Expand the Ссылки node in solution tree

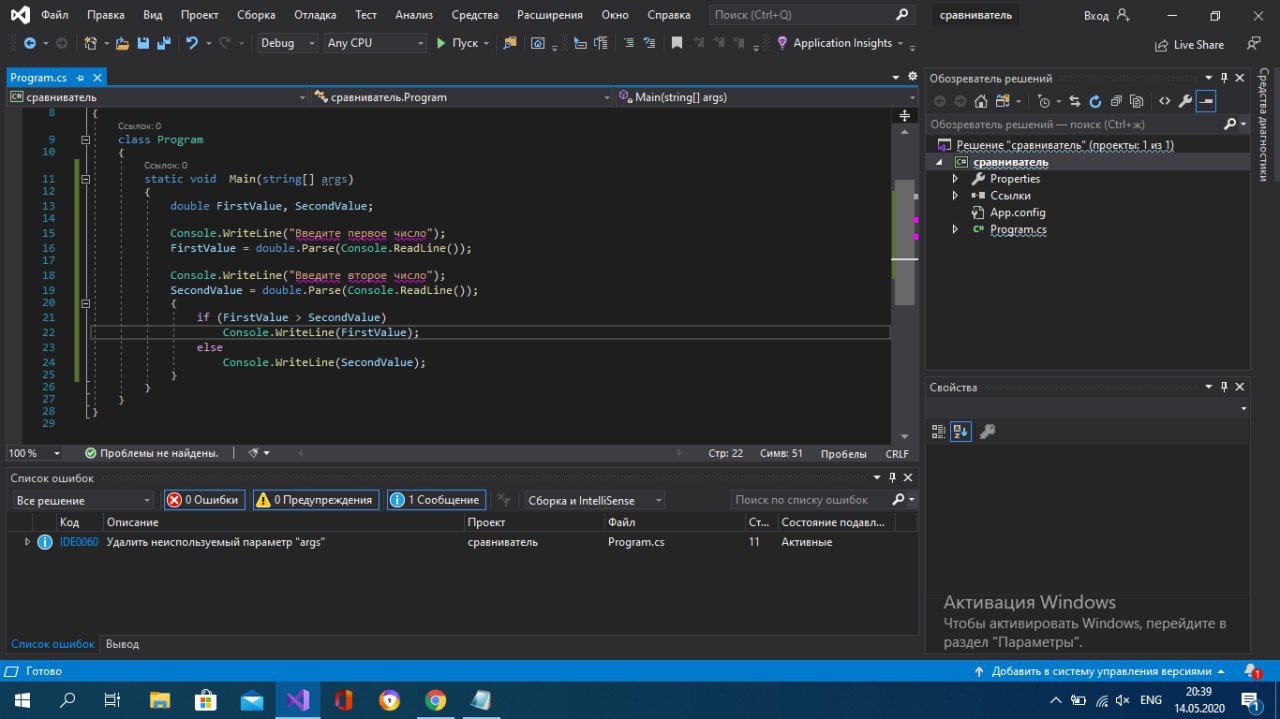coord(955,196)
